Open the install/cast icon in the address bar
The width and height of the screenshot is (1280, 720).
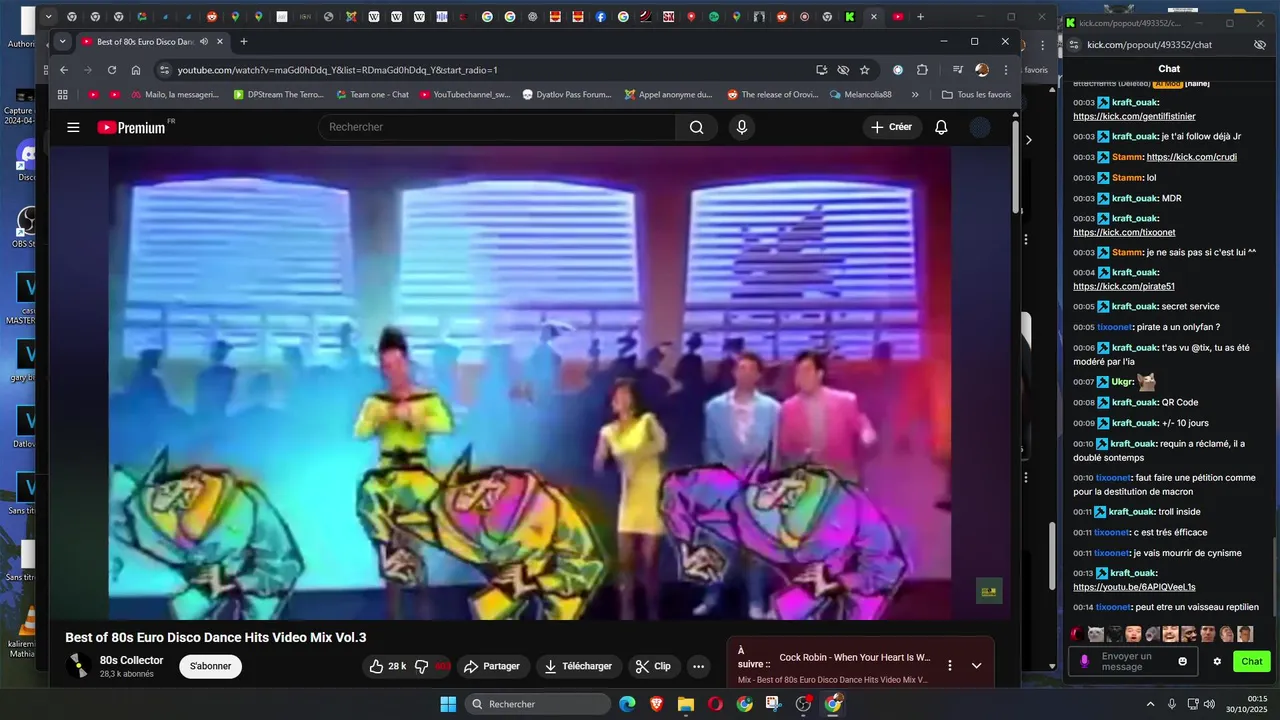[x=821, y=70]
